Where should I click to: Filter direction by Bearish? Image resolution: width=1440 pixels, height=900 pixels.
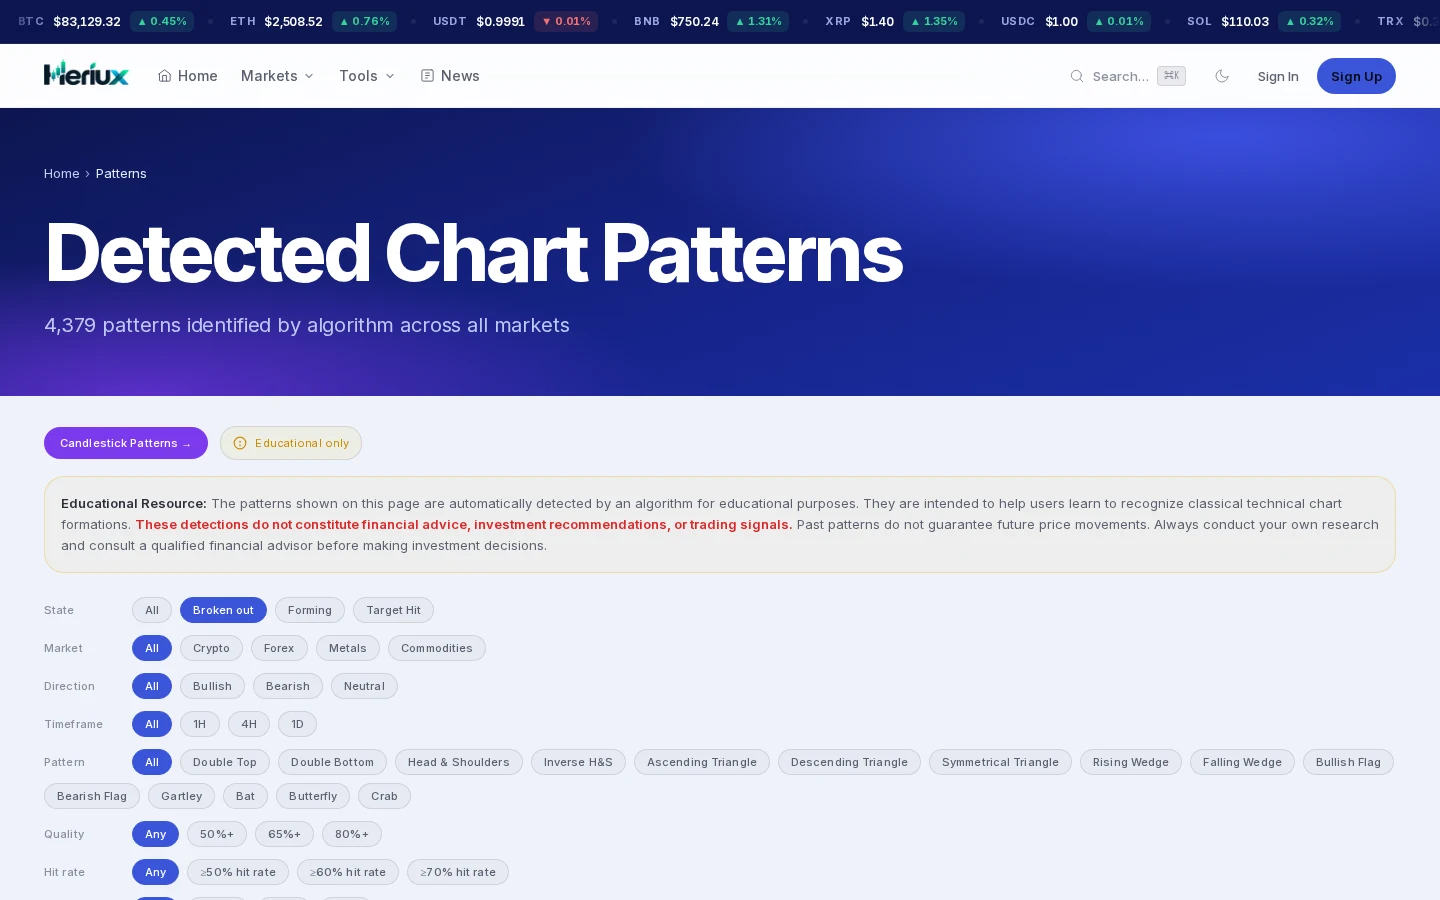288,686
